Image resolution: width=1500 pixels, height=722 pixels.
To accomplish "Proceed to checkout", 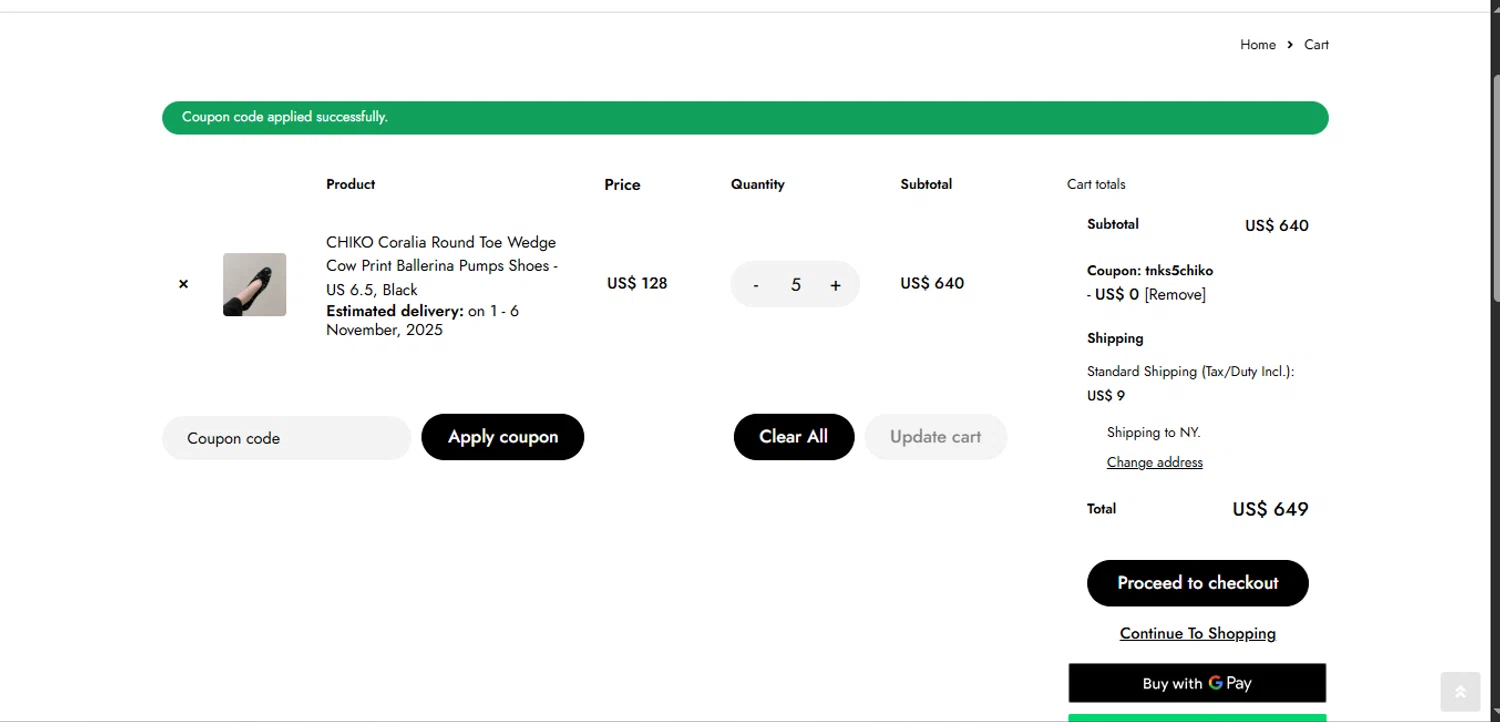I will tap(1198, 583).
